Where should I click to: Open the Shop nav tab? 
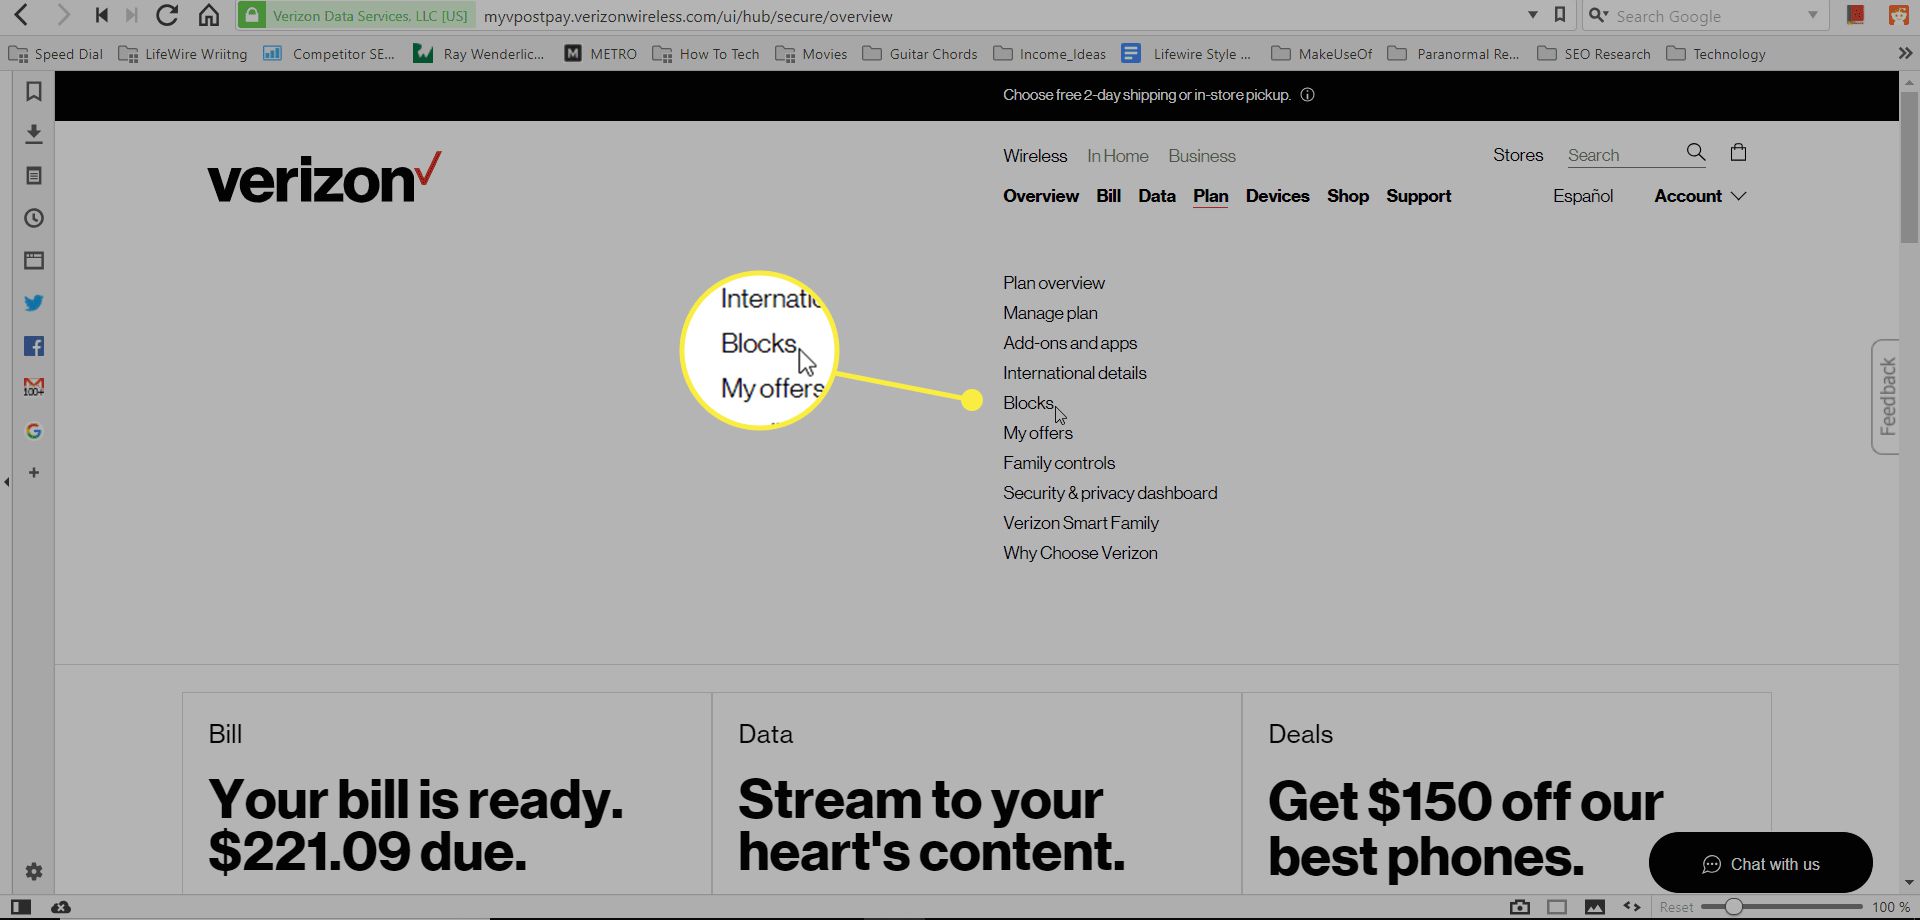point(1348,196)
